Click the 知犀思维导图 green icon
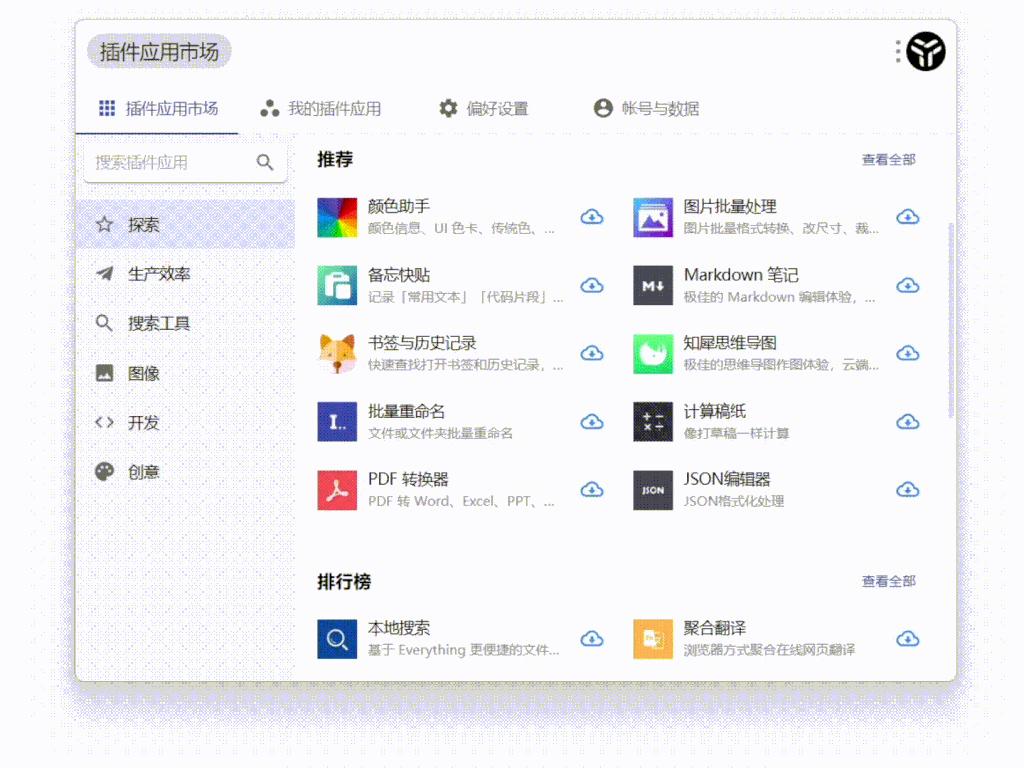 click(x=652, y=353)
